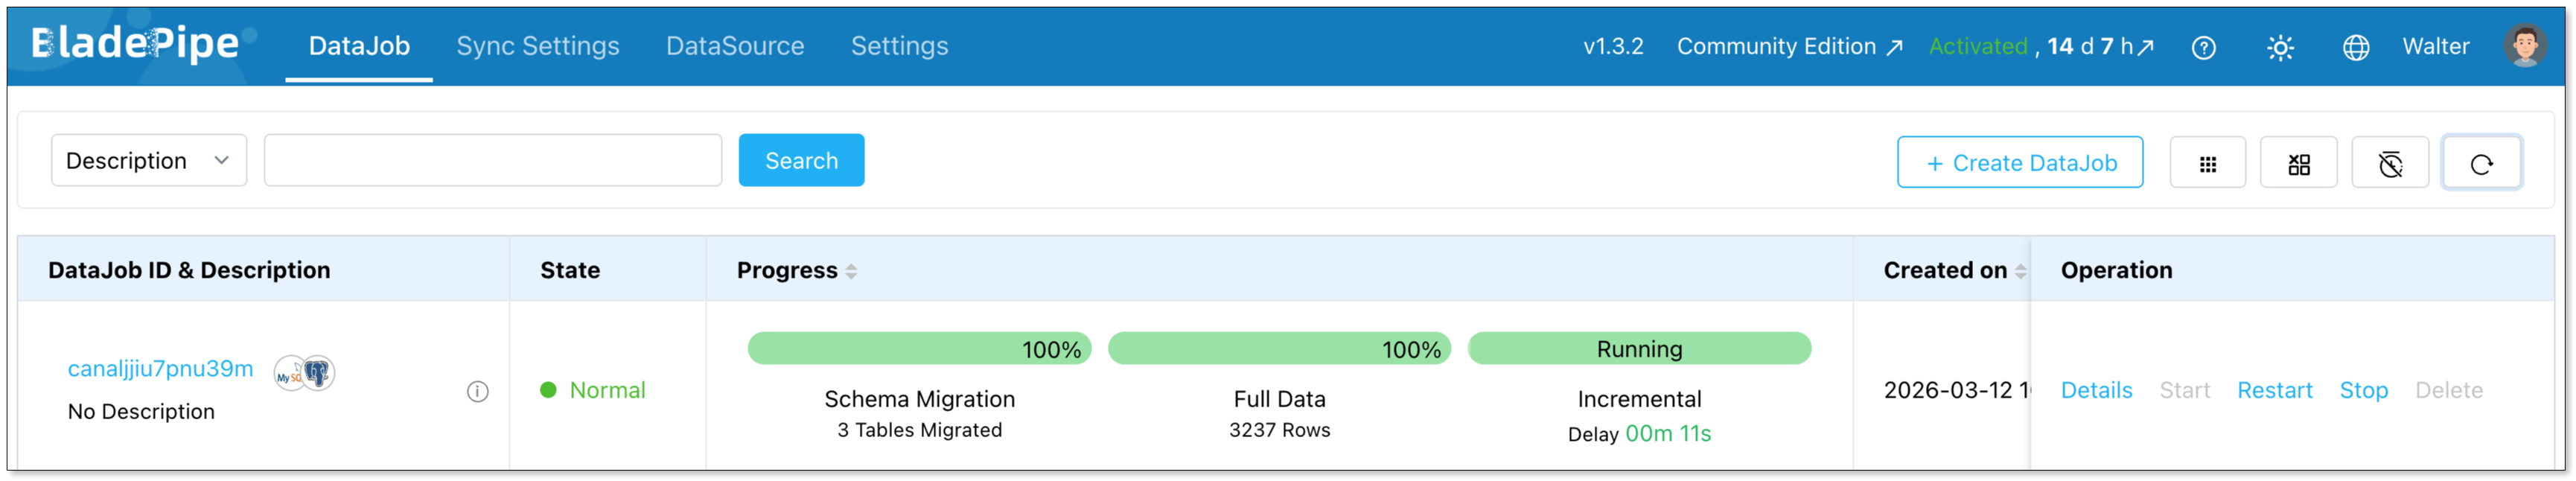Click the MySQL to PostgreSQL source icons

tap(304, 373)
